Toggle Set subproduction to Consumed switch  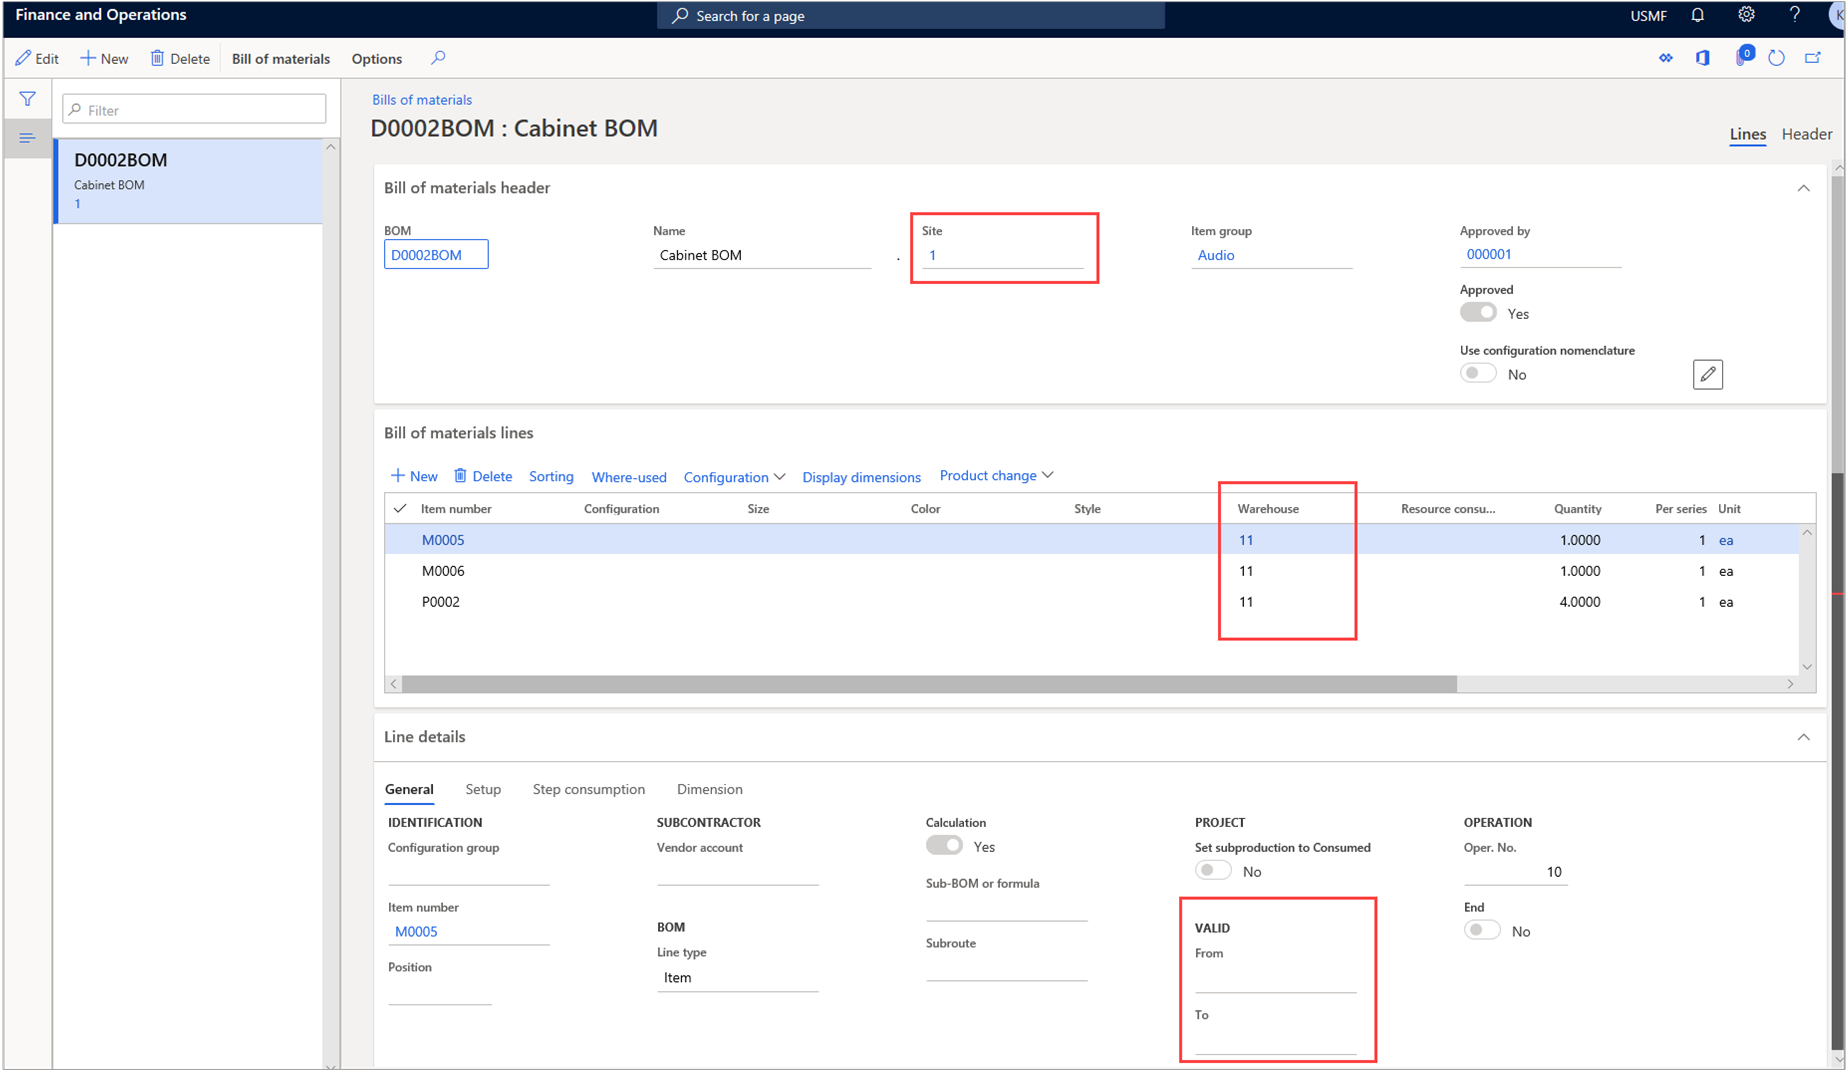[1213, 871]
